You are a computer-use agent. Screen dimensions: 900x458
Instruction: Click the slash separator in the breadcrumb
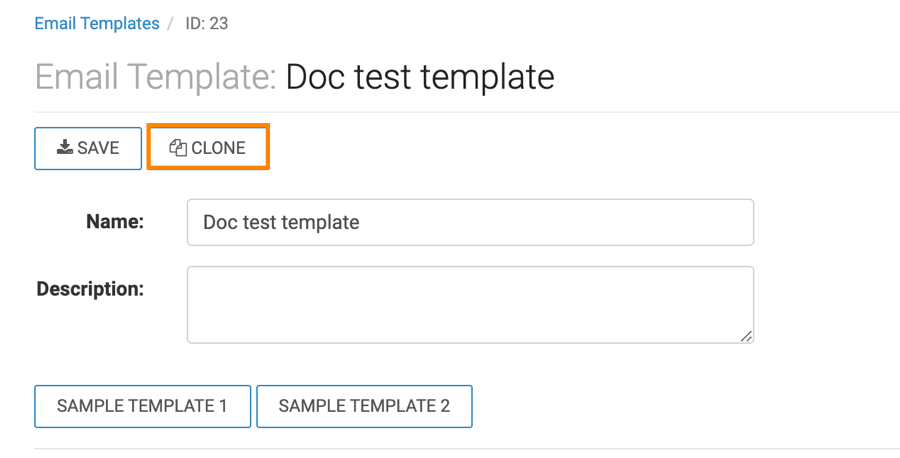point(170,24)
